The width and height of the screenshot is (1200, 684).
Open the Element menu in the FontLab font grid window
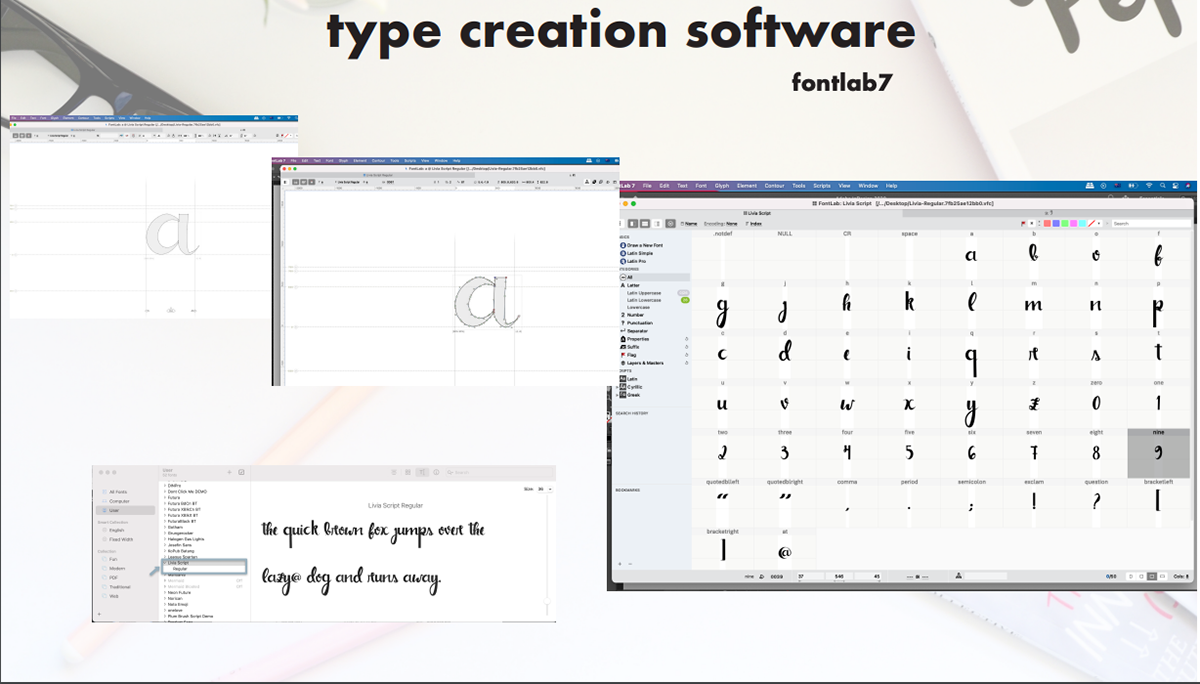coord(747,186)
